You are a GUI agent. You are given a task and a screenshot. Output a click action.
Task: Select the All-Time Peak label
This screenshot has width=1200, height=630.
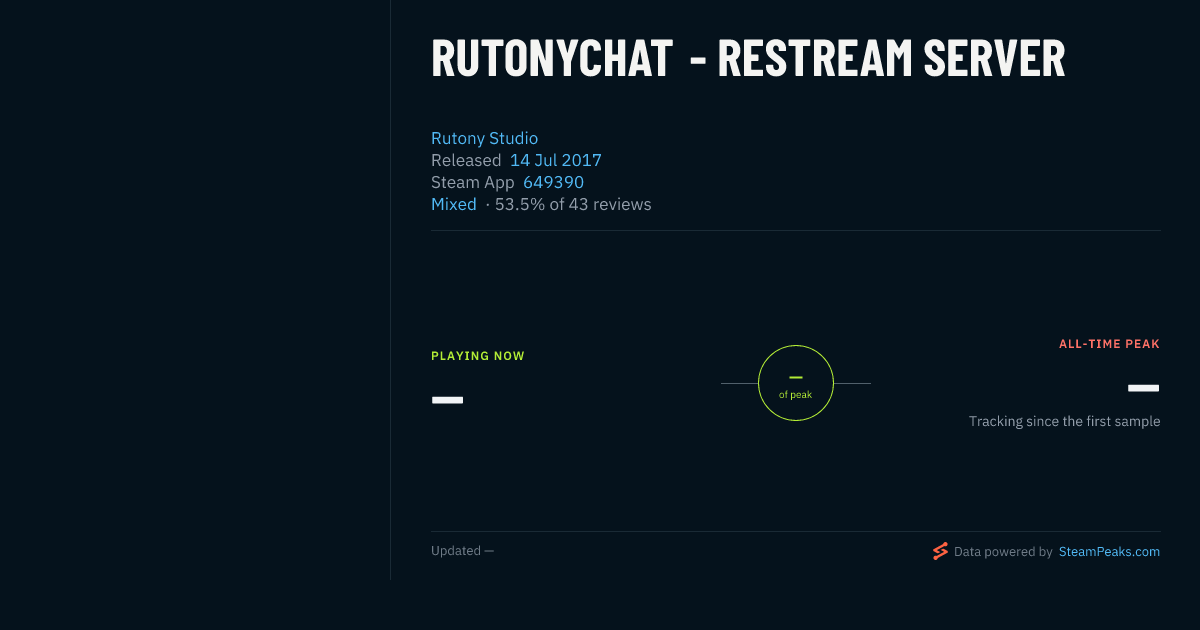pos(1109,344)
